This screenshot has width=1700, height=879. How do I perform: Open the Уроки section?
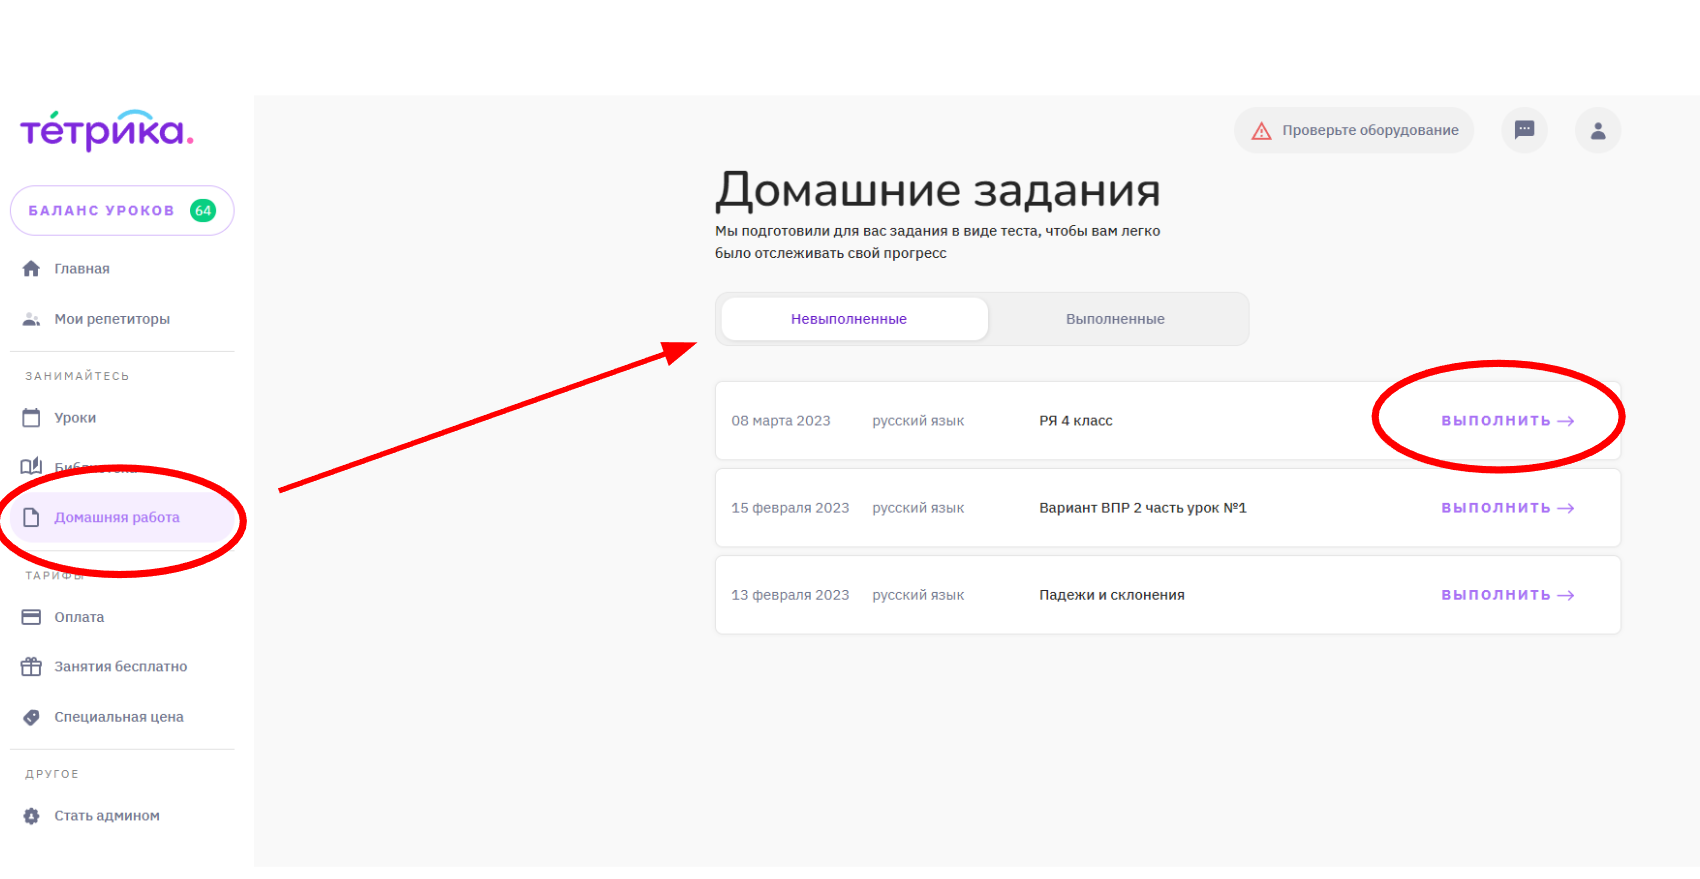click(75, 418)
